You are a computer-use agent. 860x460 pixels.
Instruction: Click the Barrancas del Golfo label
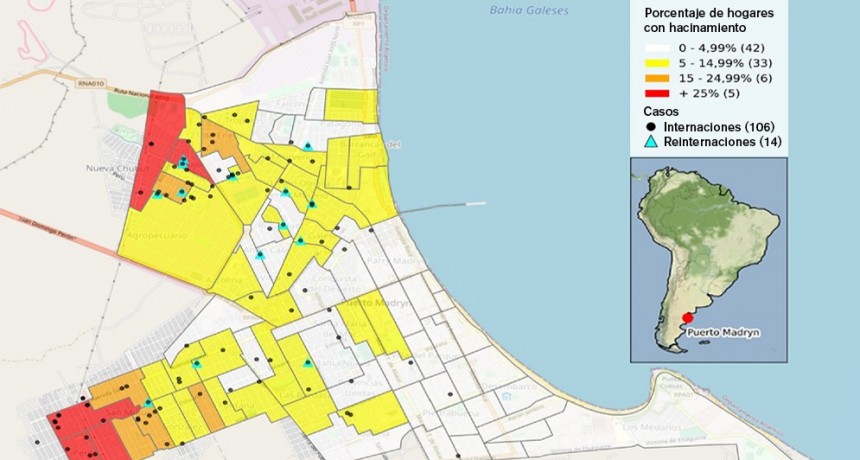click(370, 149)
